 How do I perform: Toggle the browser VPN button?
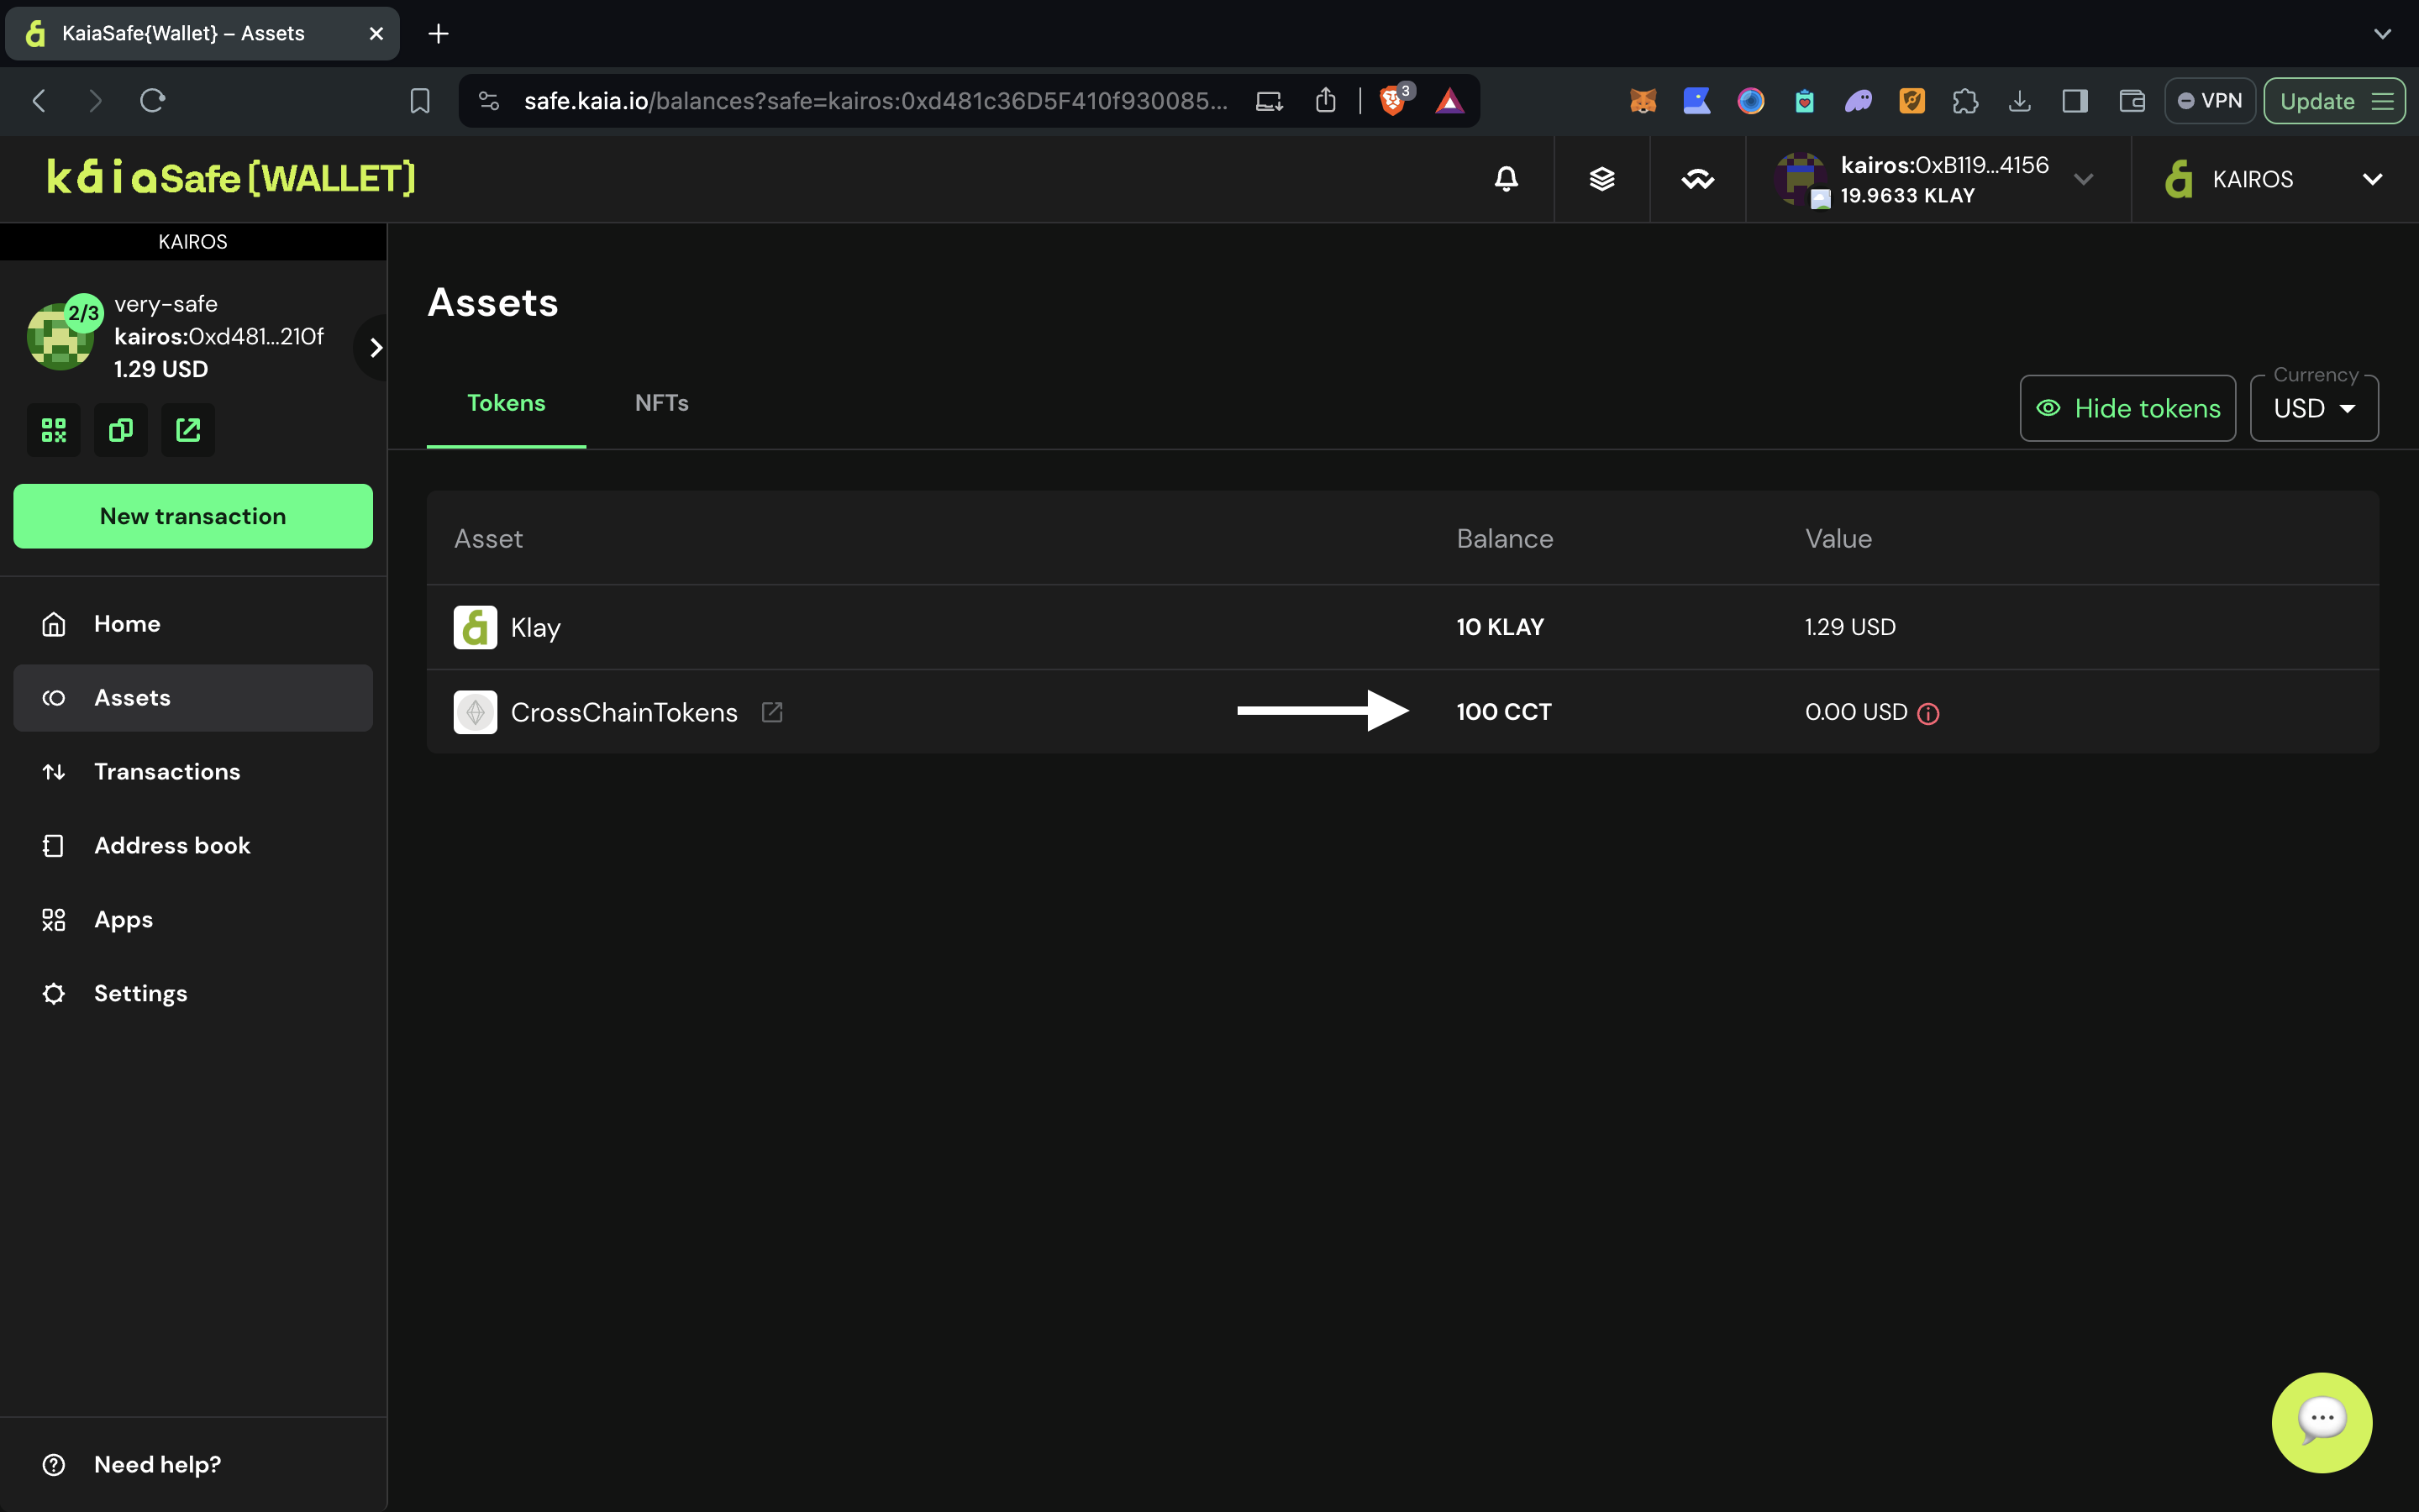tap(2210, 101)
